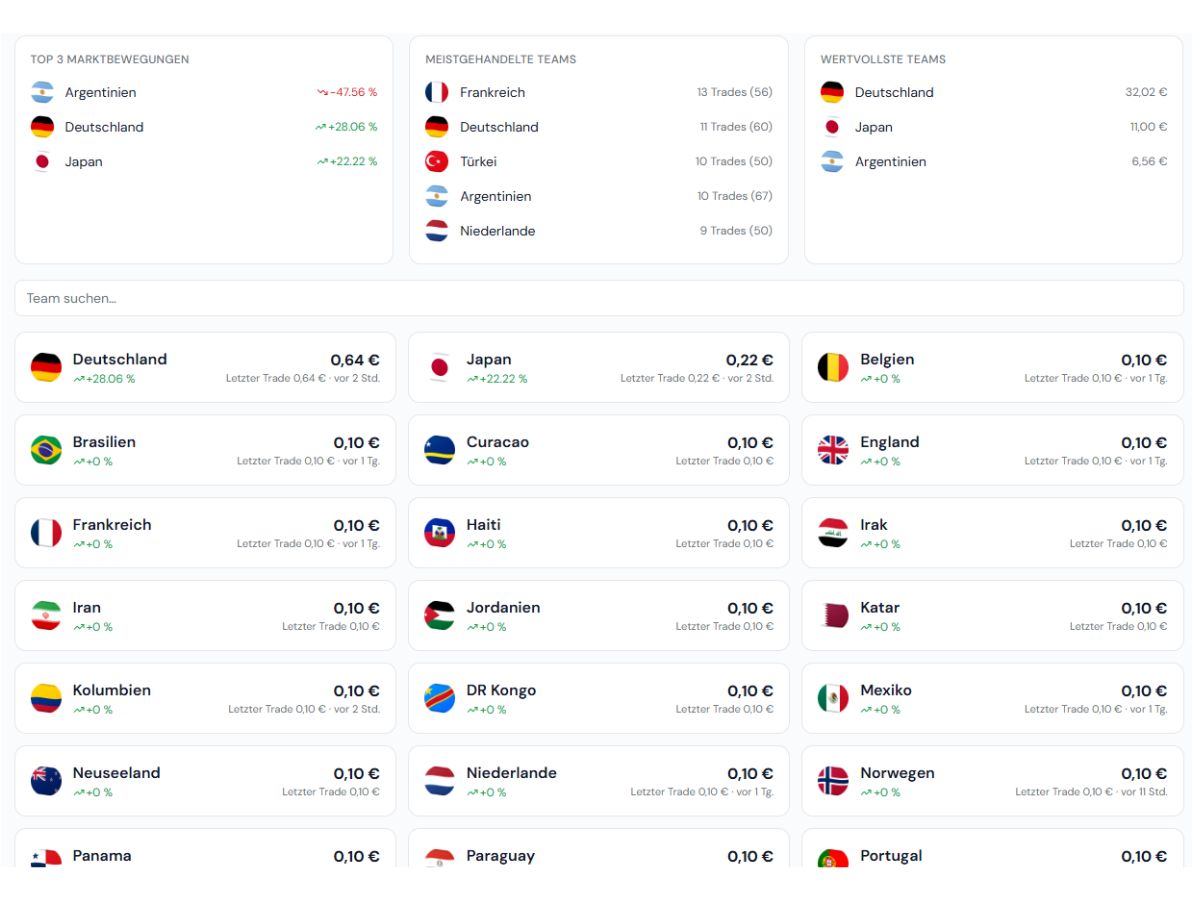Click the Iran team name

click(x=87, y=607)
